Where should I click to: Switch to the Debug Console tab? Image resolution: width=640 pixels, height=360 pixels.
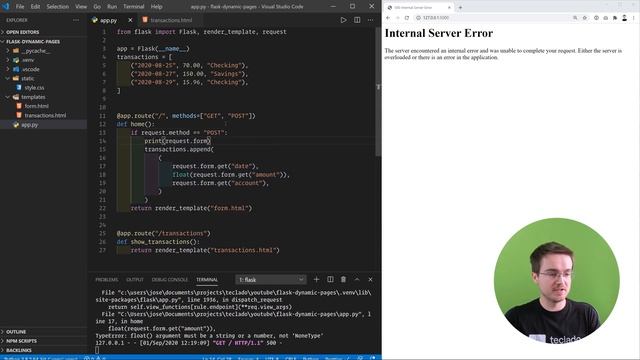tap(170, 280)
